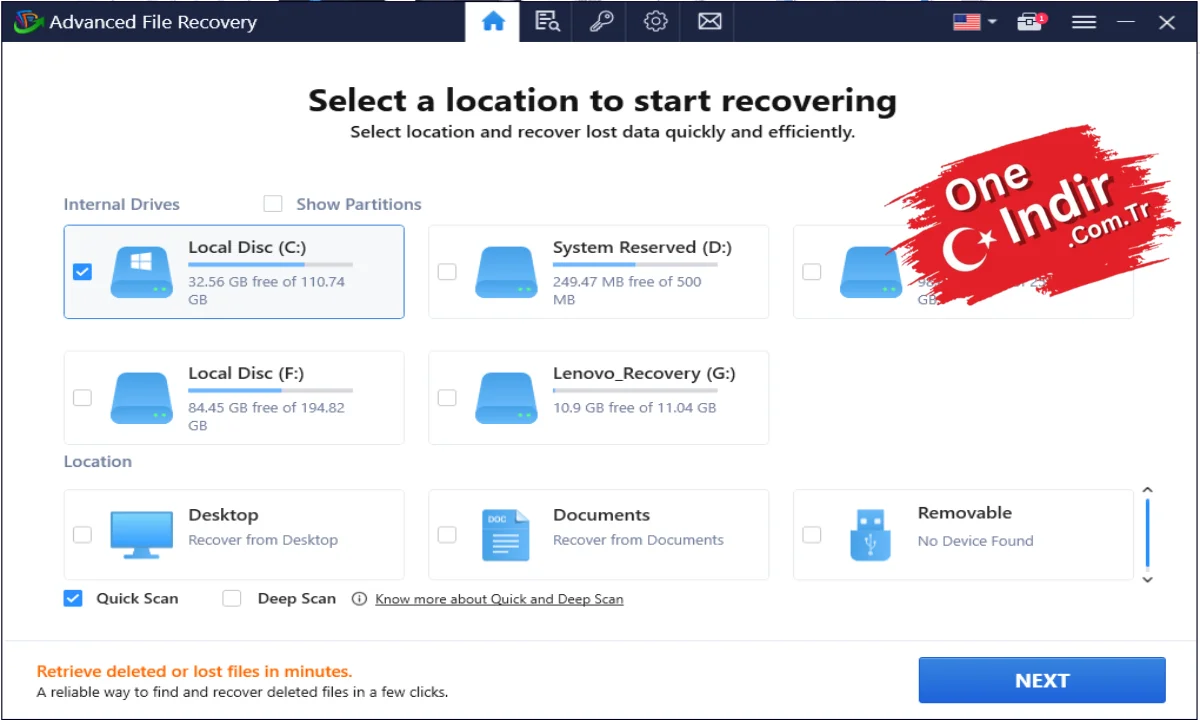Open the mail feedback tab
The height and width of the screenshot is (720, 1200).
pos(710,21)
